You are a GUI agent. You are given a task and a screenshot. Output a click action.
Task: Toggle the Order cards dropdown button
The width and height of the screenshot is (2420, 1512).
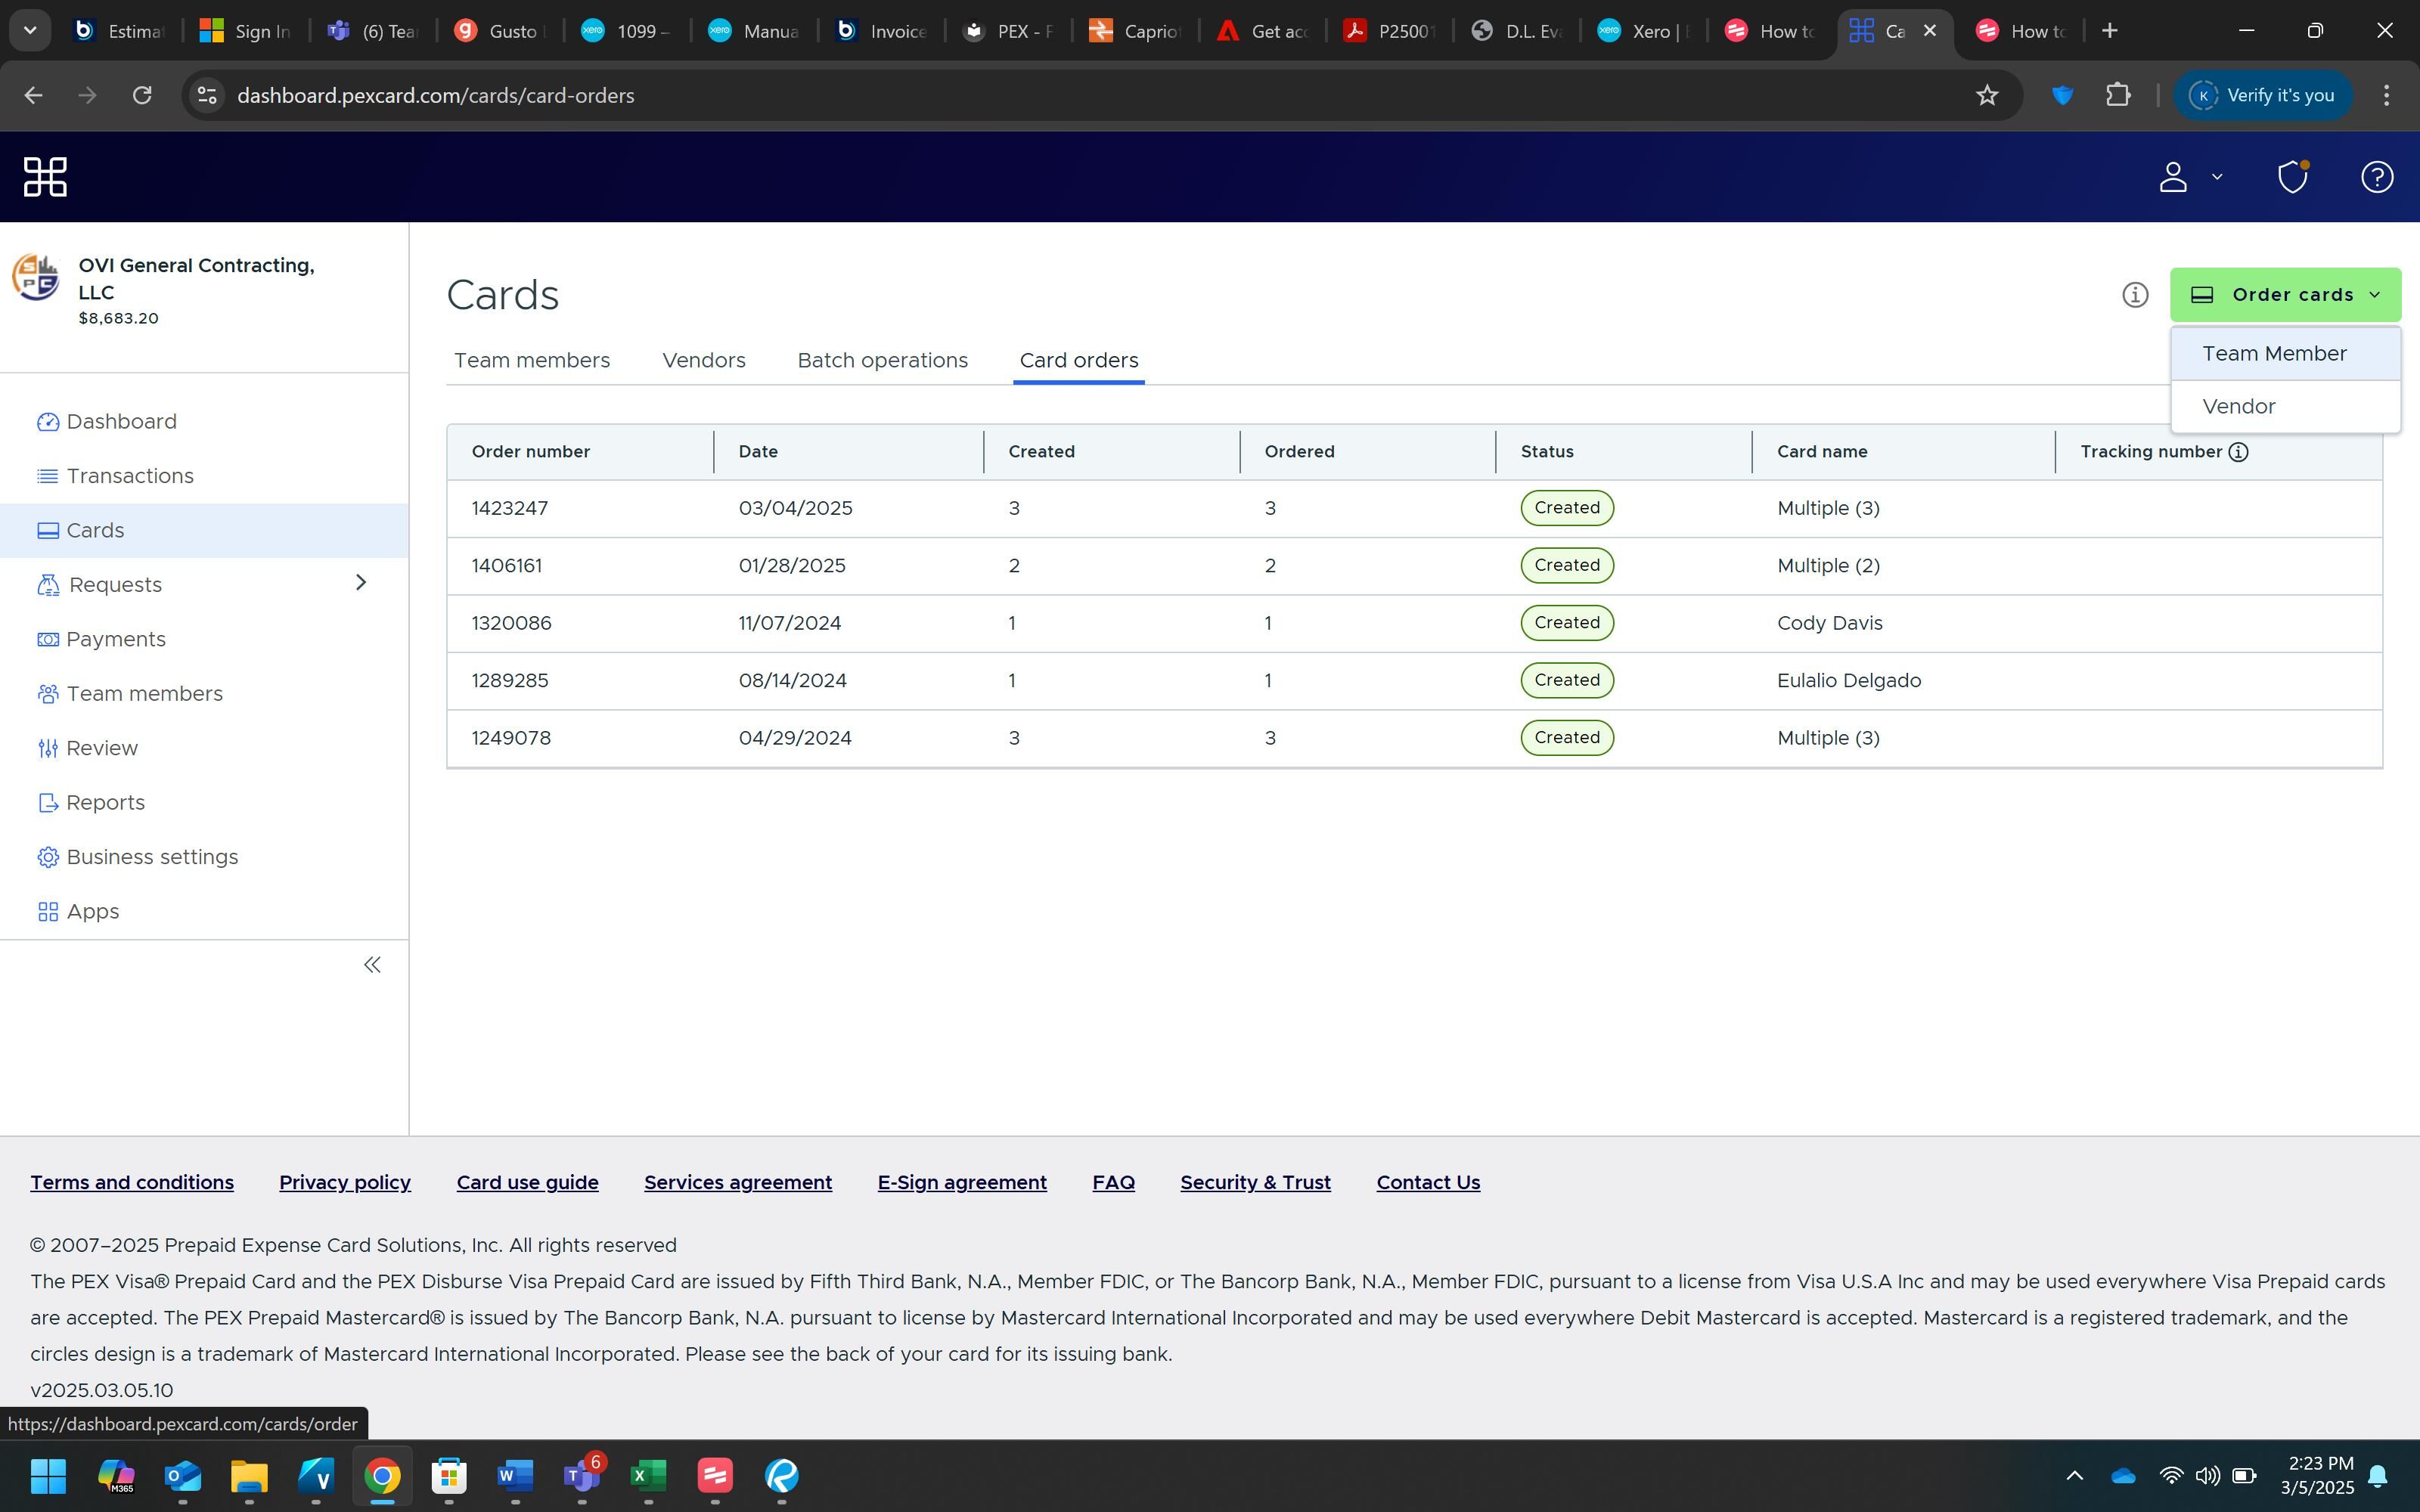click(2284, 295)
